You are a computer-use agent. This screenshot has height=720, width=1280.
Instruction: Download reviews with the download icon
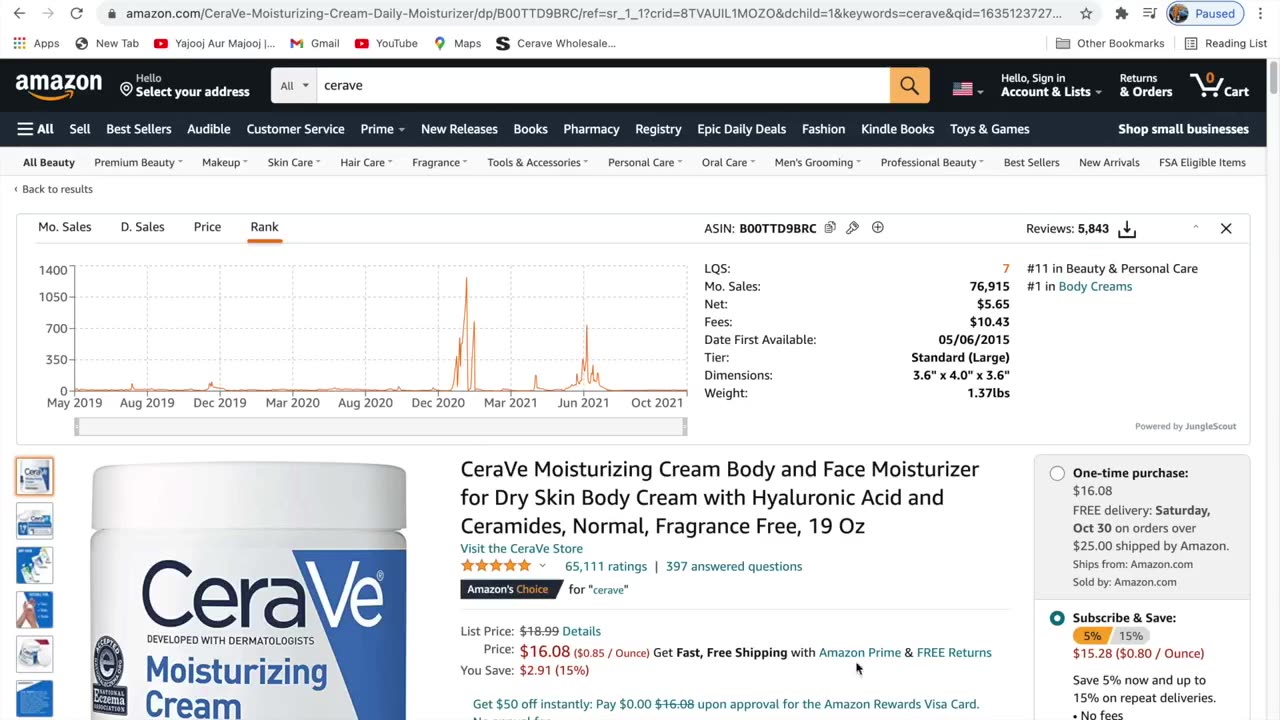pos(1127,229)
